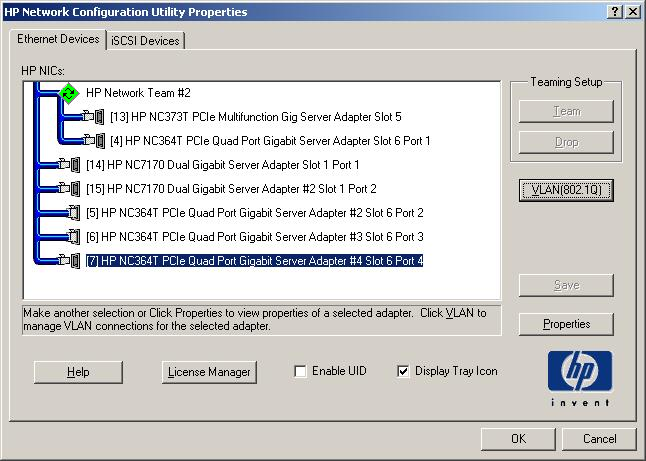This screenshot has width=646, height=461.
Task: Open VLAN(802.1Q) settings
Action: 566,190
